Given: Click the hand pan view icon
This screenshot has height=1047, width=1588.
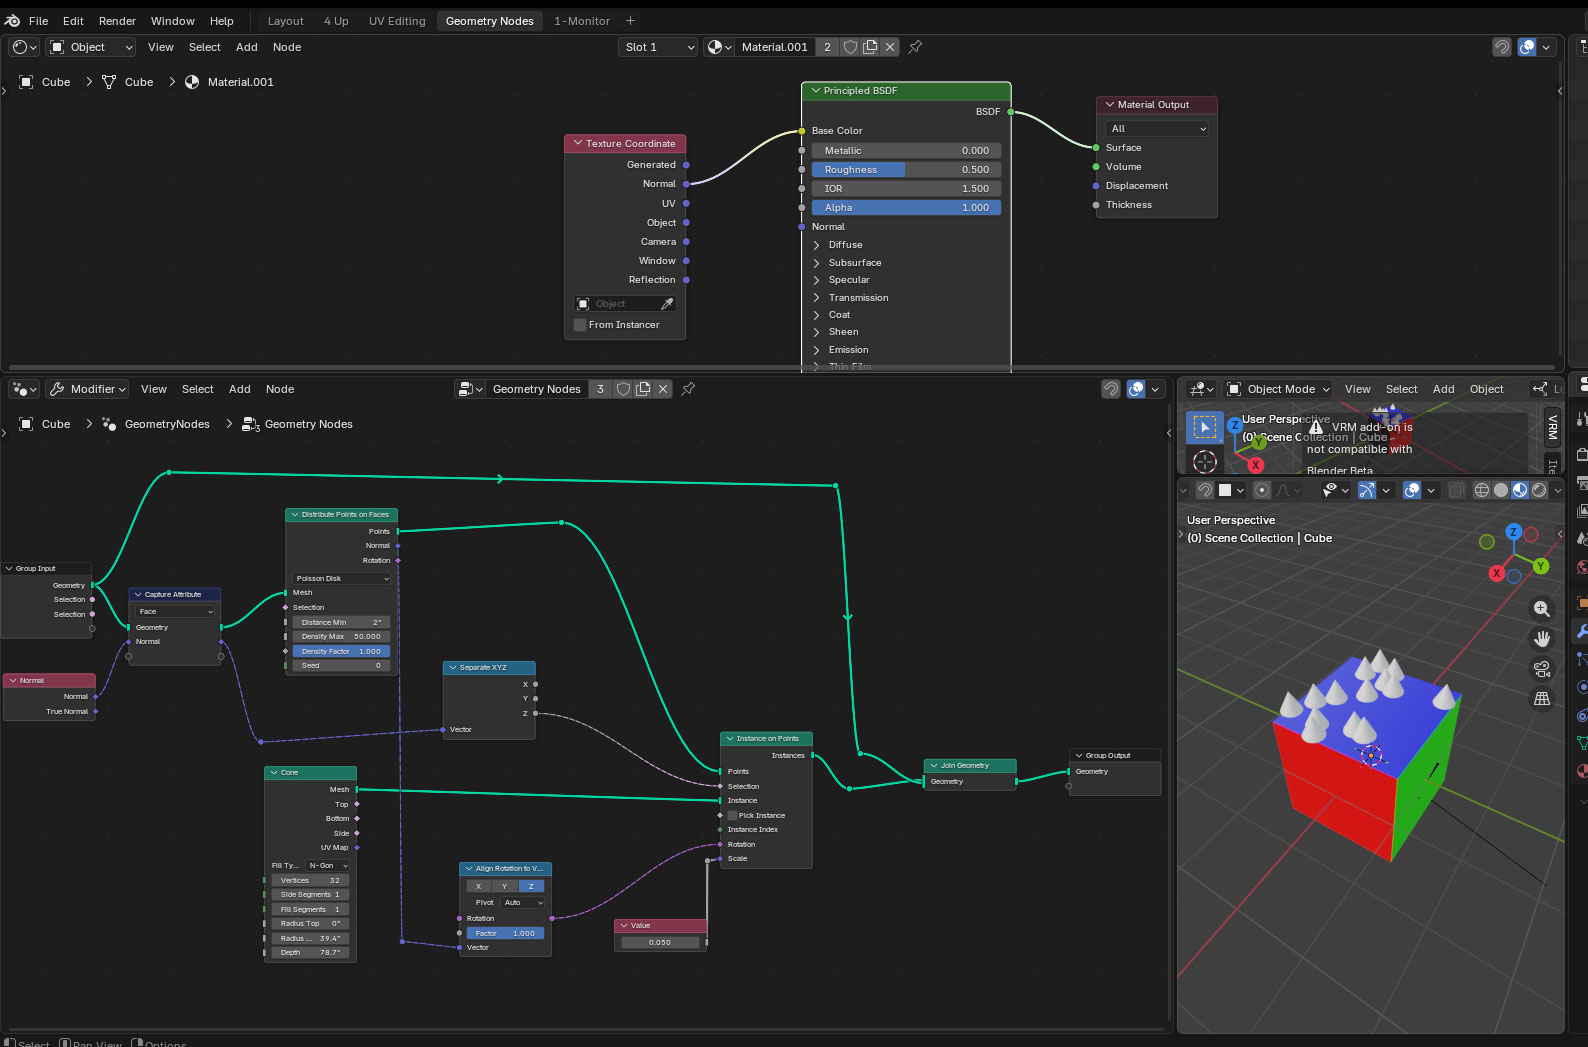Looking at the screenshot, I should click(1542, 639).
